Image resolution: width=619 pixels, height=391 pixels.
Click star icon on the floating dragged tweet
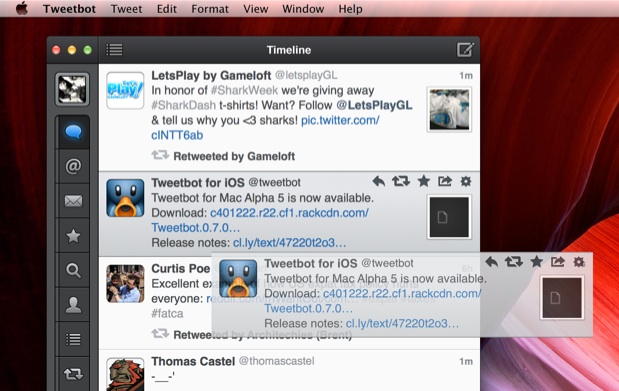click(536, 261)
